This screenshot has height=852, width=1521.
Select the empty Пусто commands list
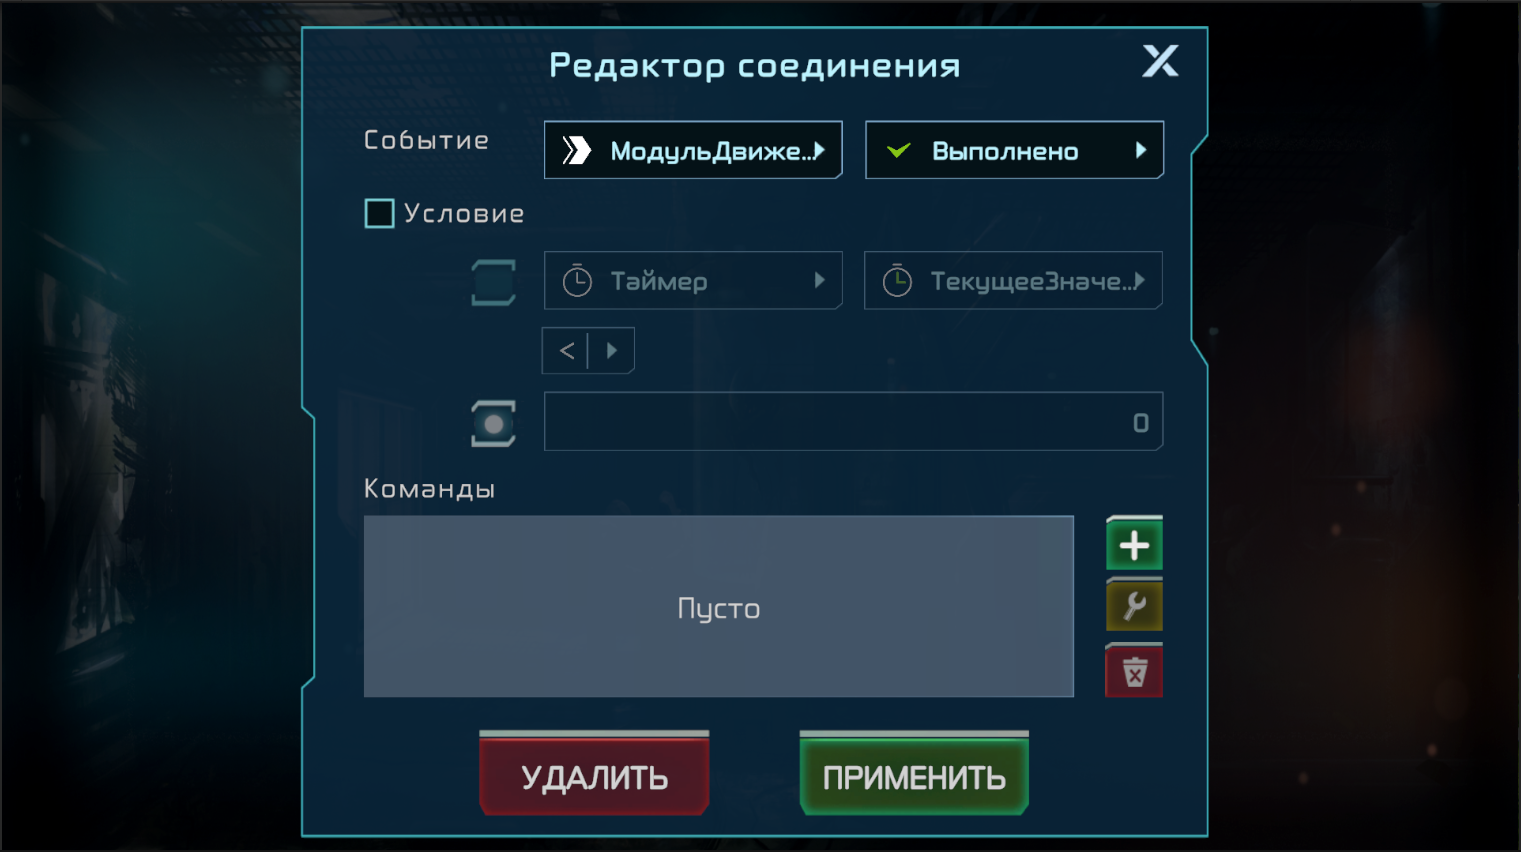pyautogui.click(x=718, y=606)
